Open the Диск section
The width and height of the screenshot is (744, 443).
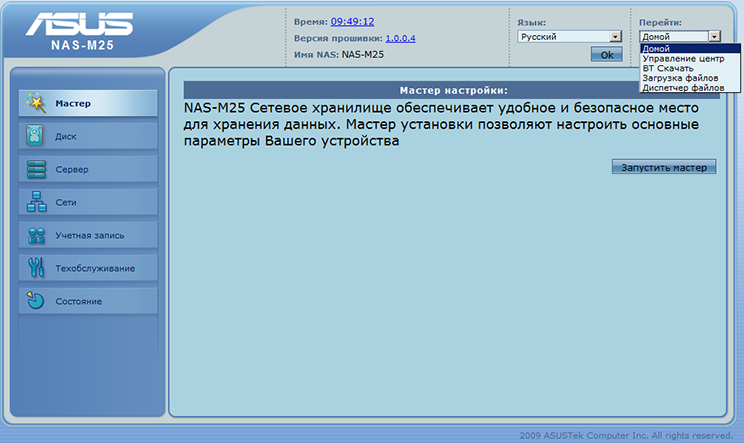(88, 136)
